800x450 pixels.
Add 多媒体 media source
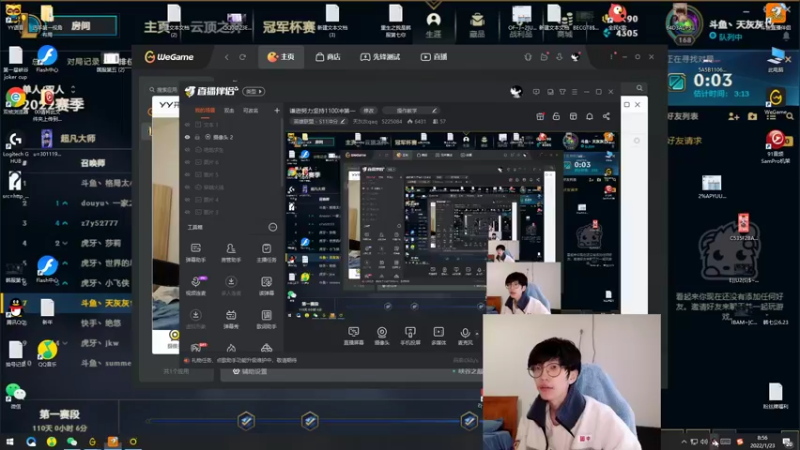438,336
